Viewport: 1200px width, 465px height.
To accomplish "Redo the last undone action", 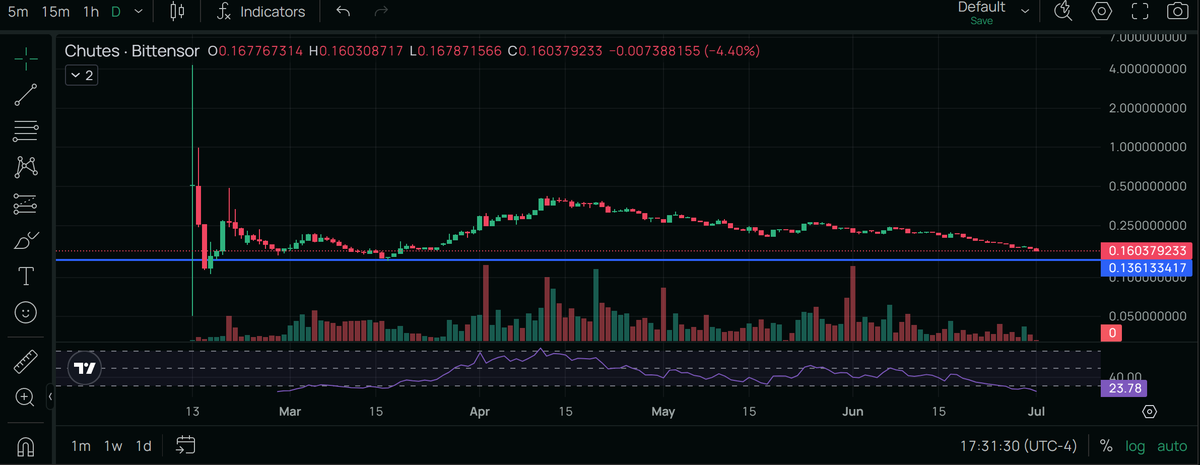I will coord(380,12).
